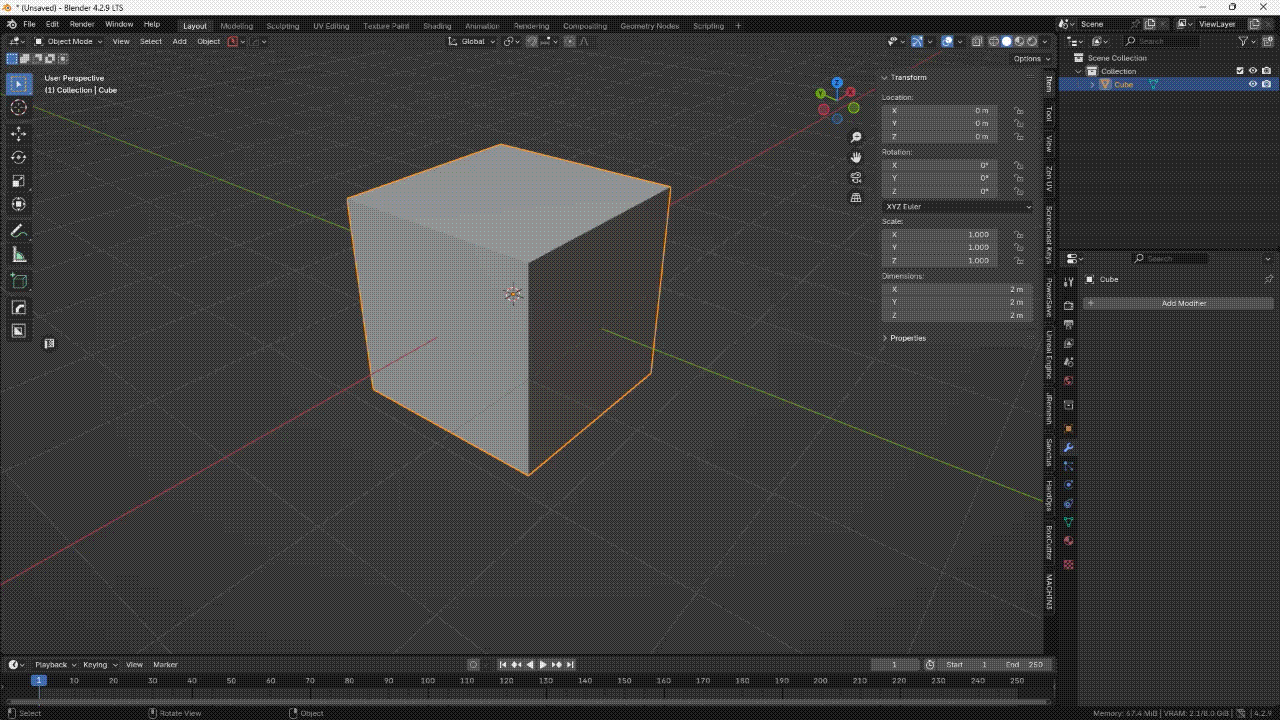The image size is (1280, 720).
Task: Toggle lock on Location X
Action: coord(1018,111)
